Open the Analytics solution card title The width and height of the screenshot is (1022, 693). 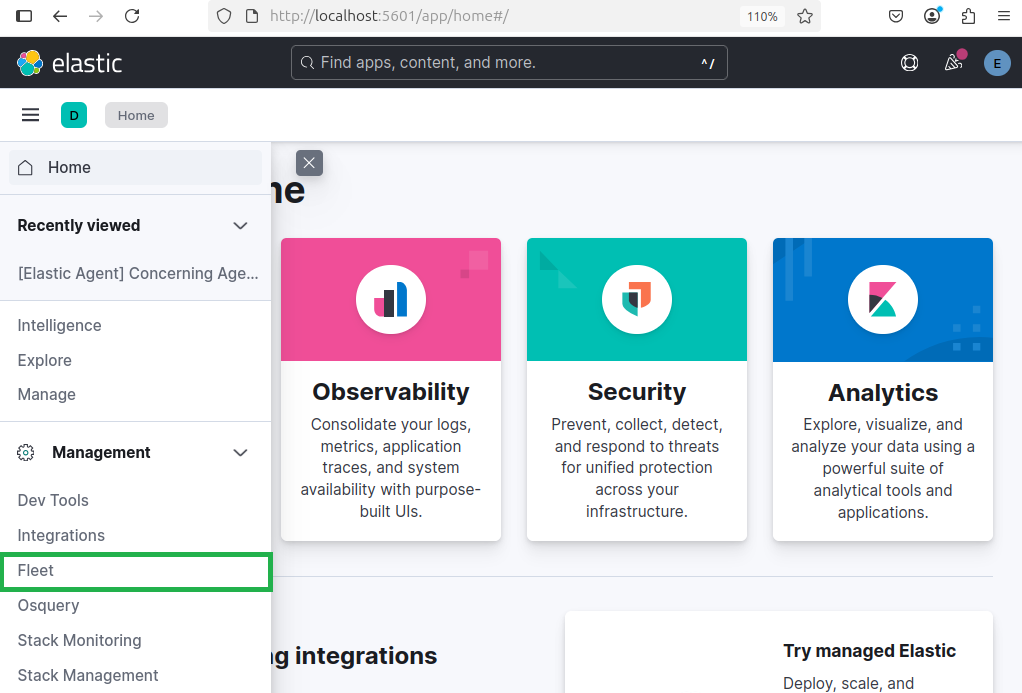click(x=883, y=392)
